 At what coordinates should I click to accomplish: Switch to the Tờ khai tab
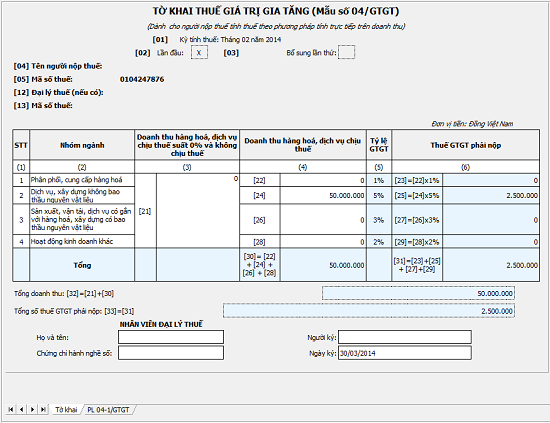[x=66, y=409]
